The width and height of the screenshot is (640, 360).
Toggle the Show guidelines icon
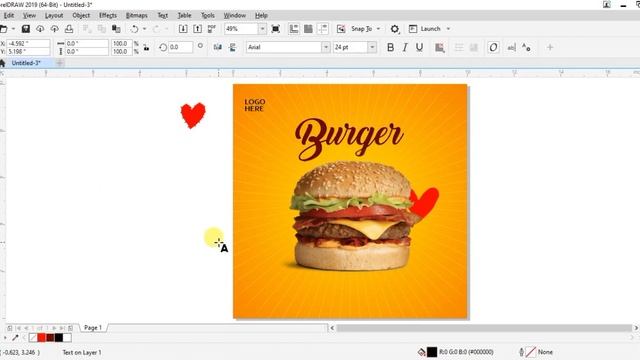pos(323,29)
